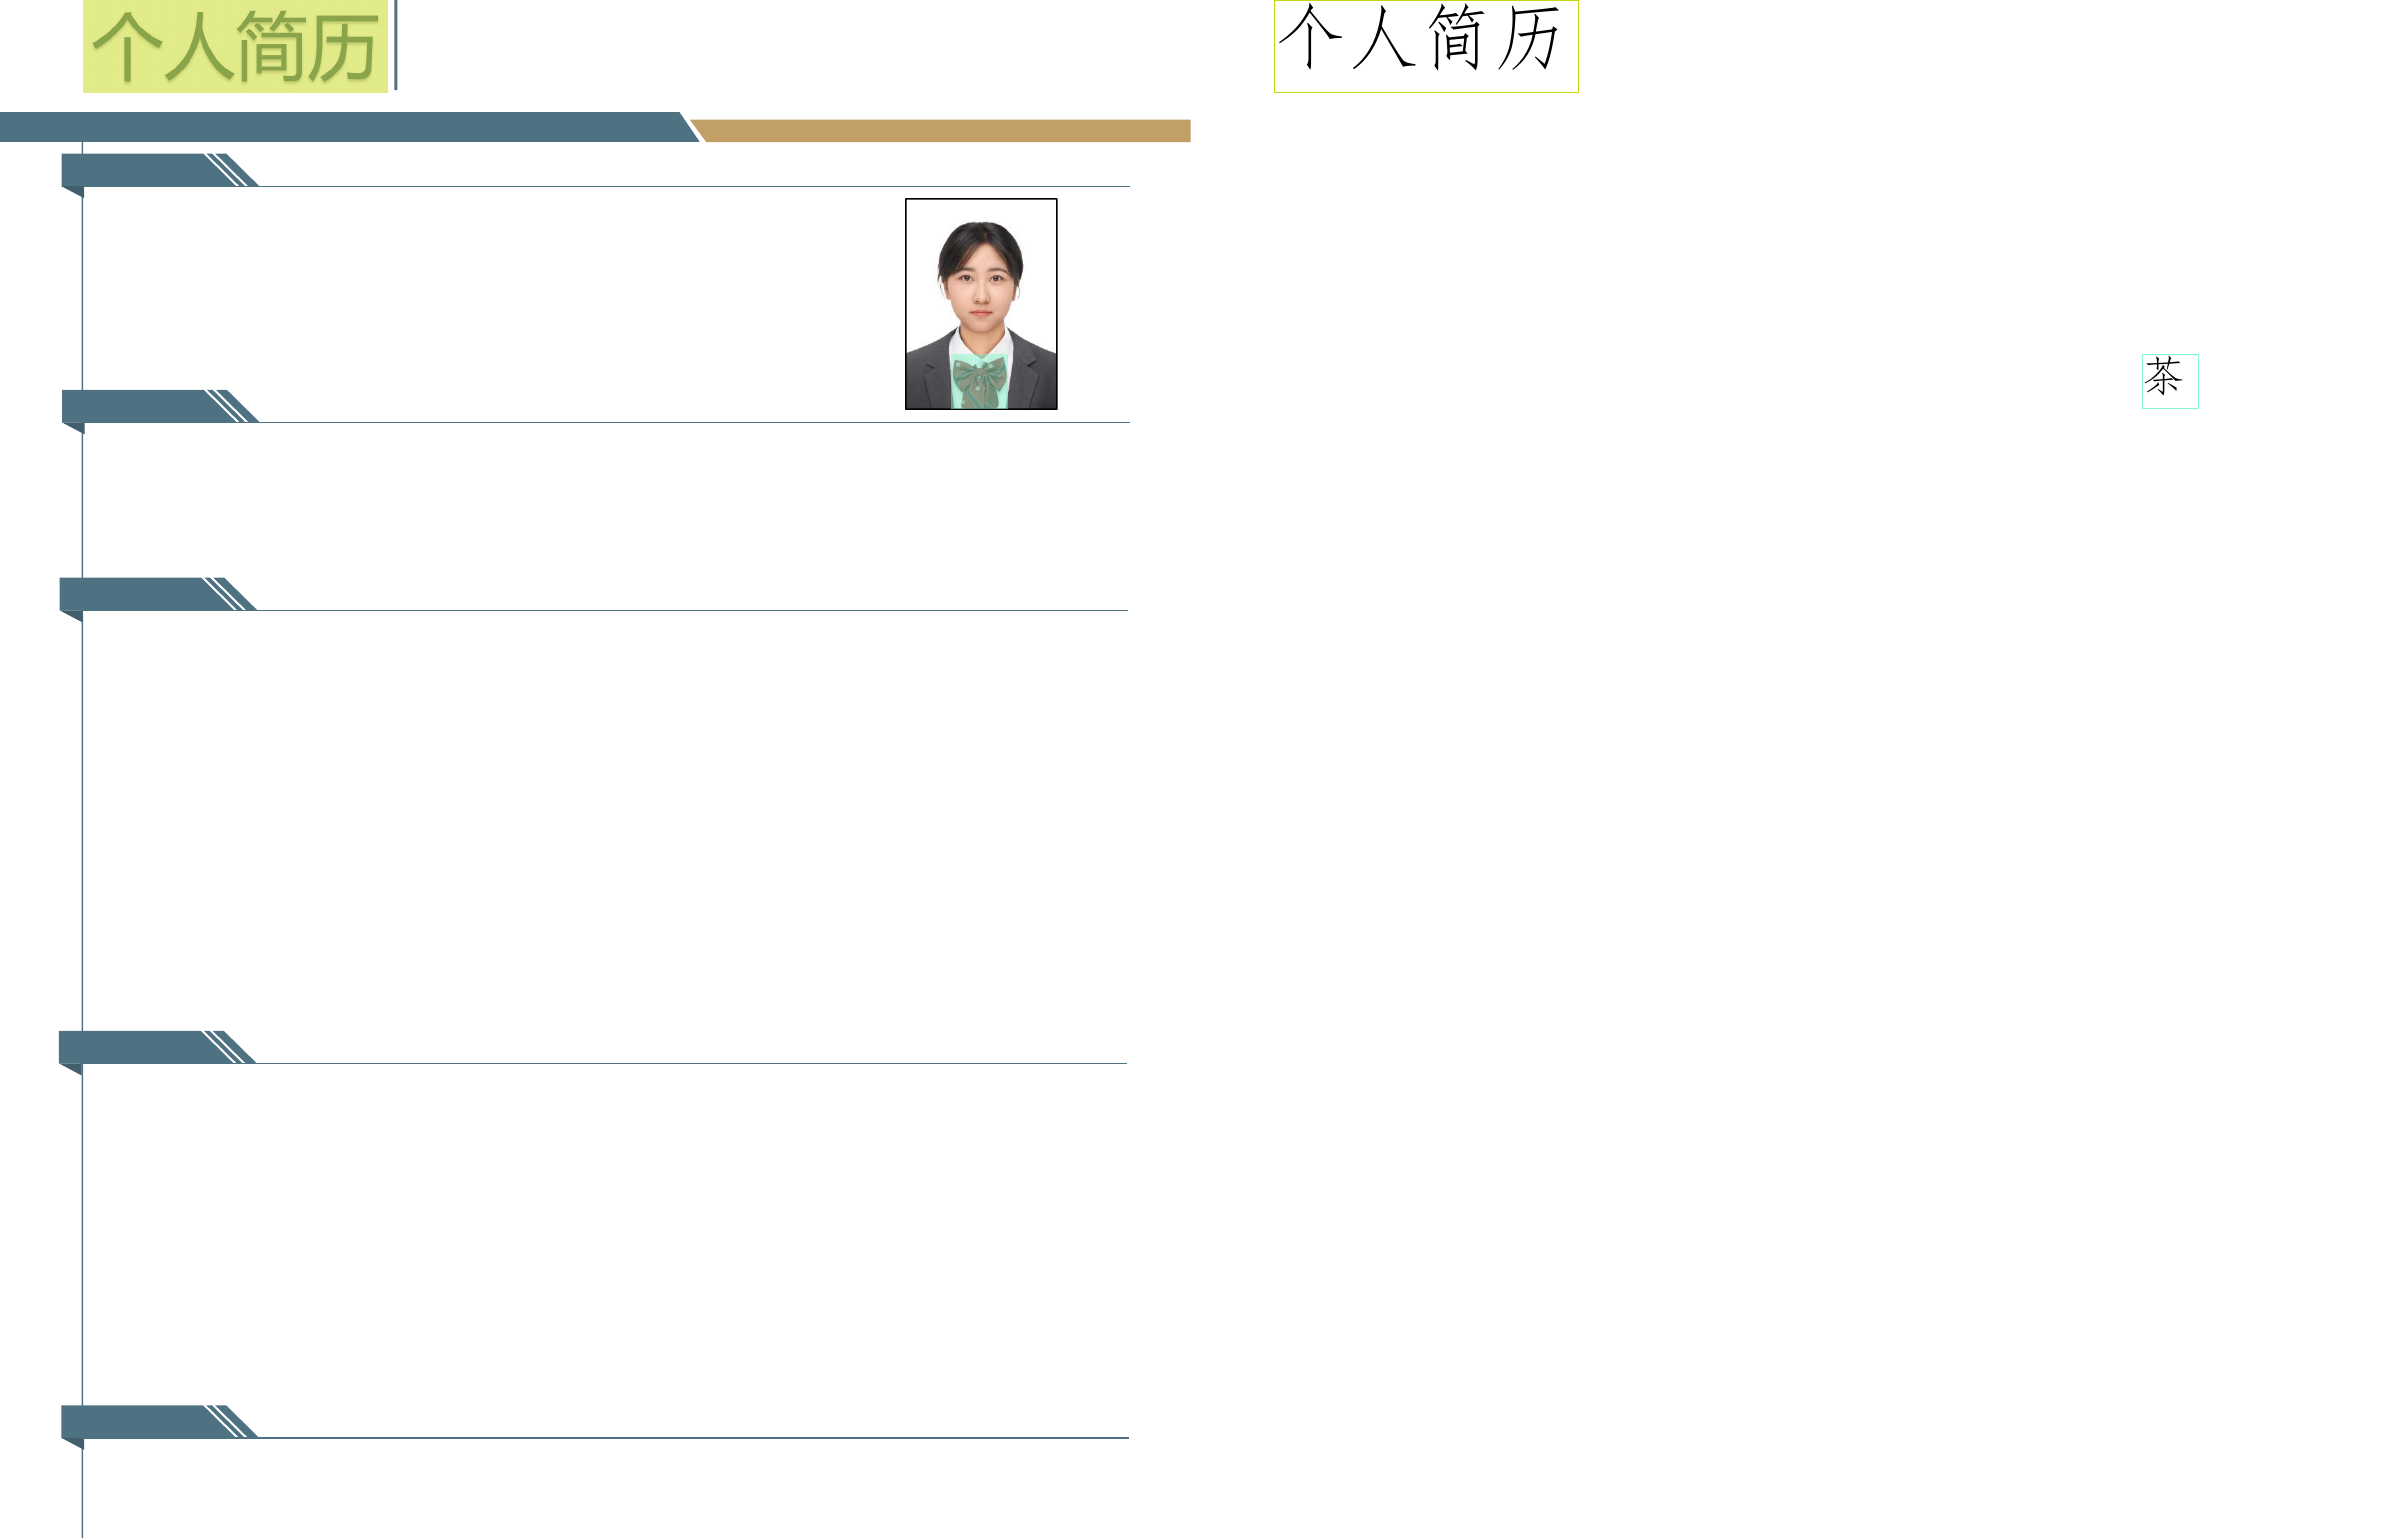The width and height of the screenshot is (2382, 1539).
Task: Click the 简 character in the outlined title
Action: point(1456,38)
